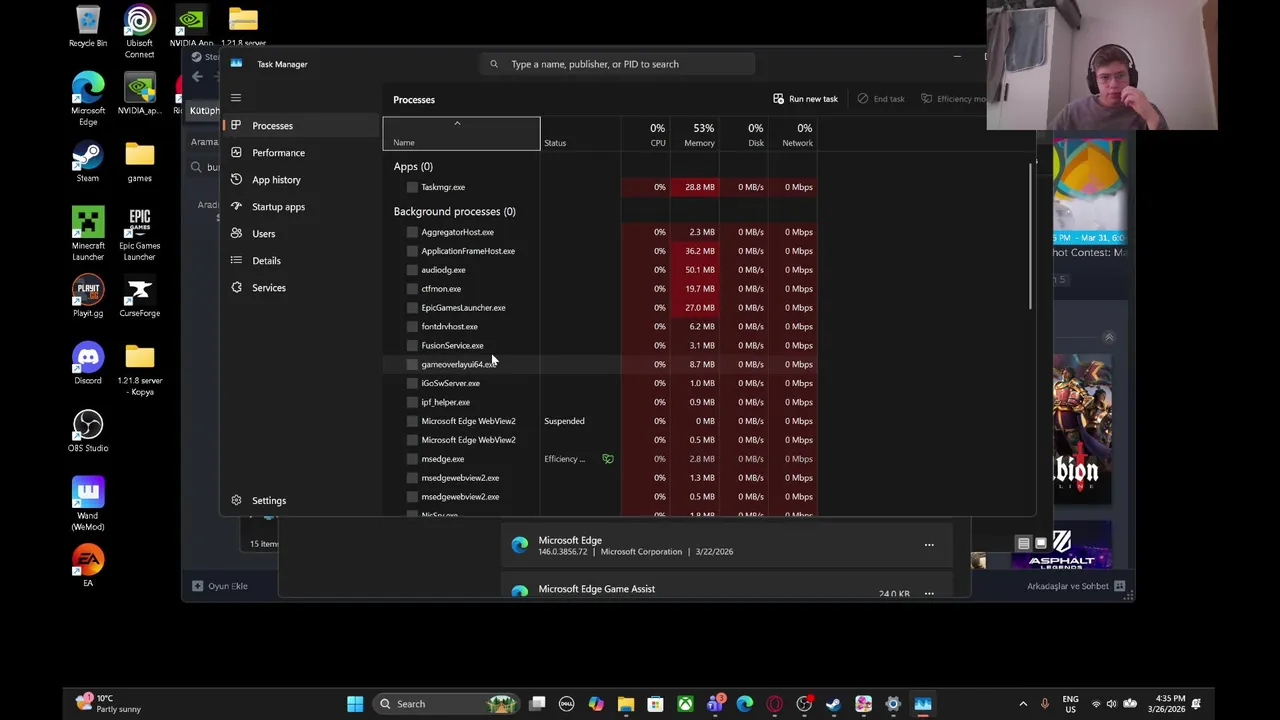Open the clock and date flyout
This screenshot has width=1280, height=720.
point(1165,704)
